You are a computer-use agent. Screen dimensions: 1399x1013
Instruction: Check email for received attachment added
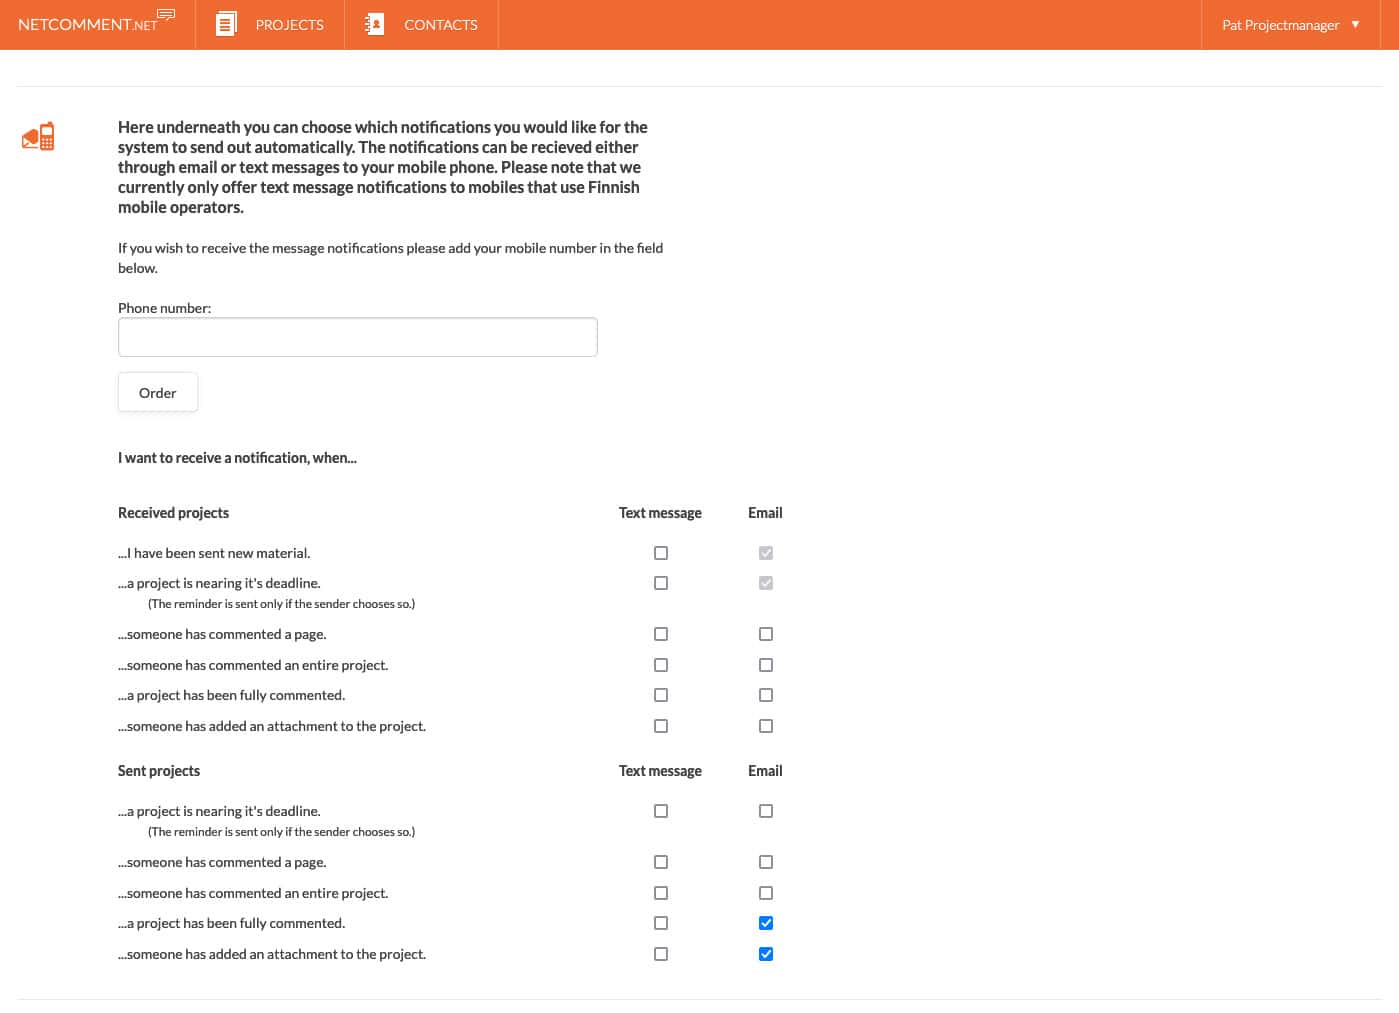pyautogui.click(x=766, y=726)
